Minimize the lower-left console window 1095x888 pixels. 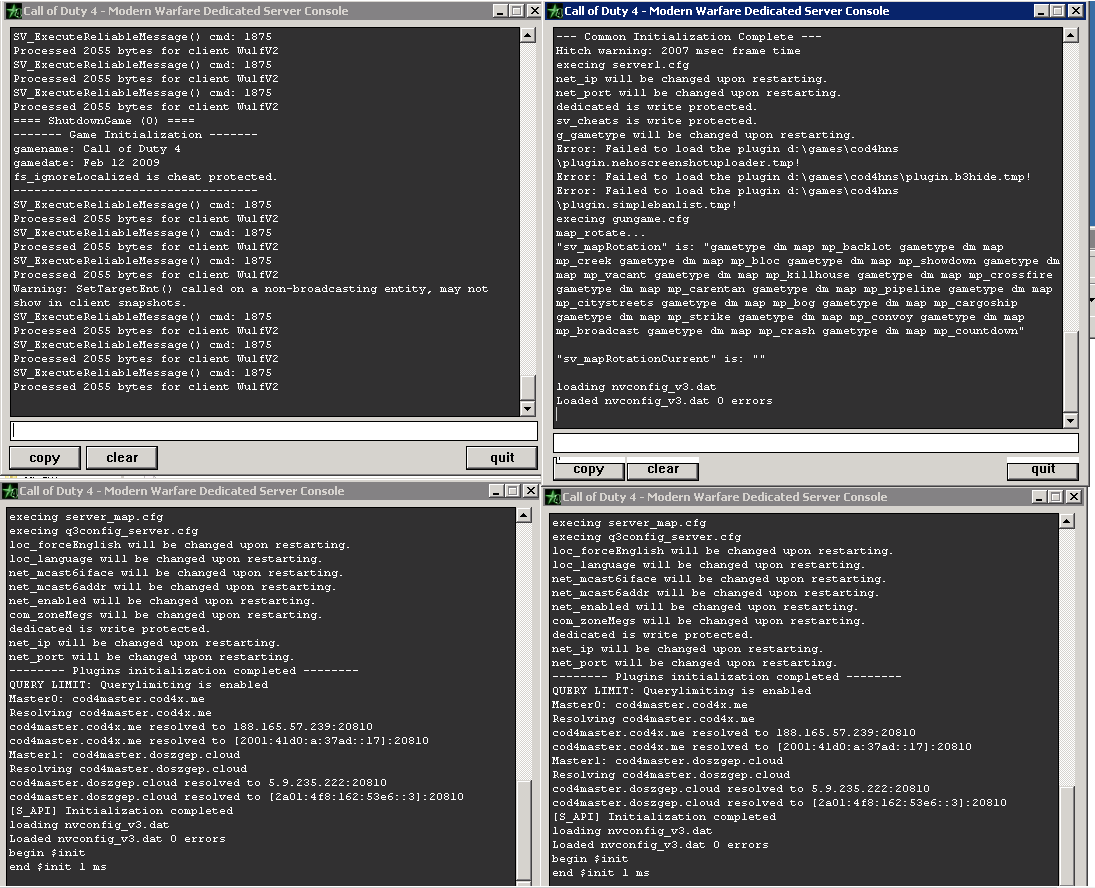coord(497,491)
